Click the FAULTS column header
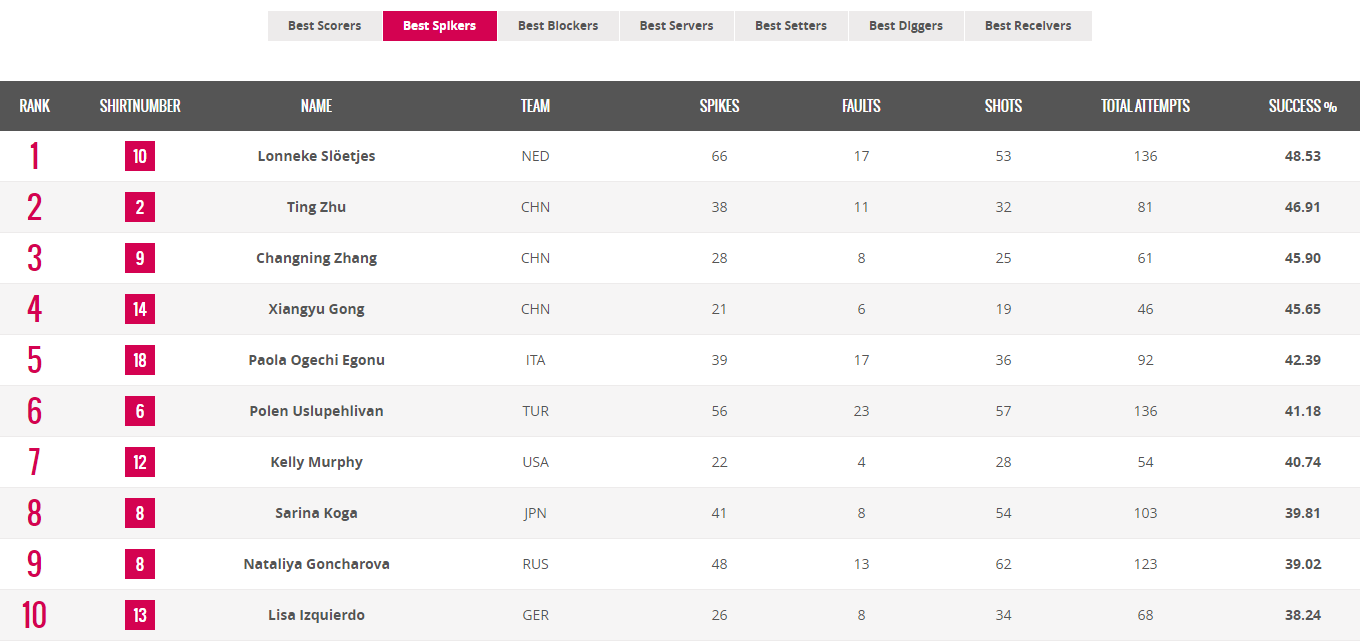 861,106
